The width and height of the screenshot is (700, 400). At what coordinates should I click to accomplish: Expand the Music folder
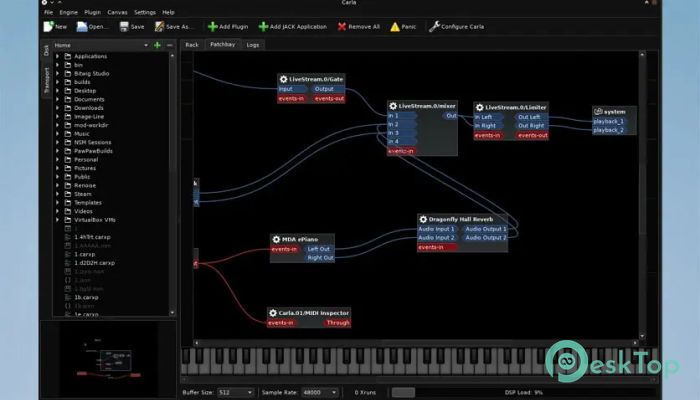click(x=58, y=134)
